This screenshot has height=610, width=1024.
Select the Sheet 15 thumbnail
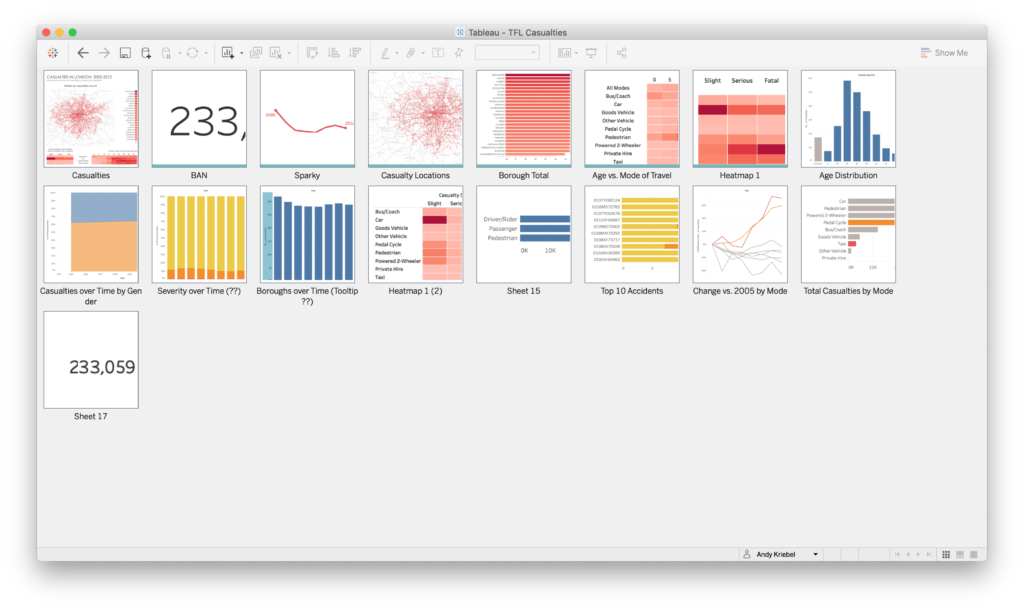point(524,234)
